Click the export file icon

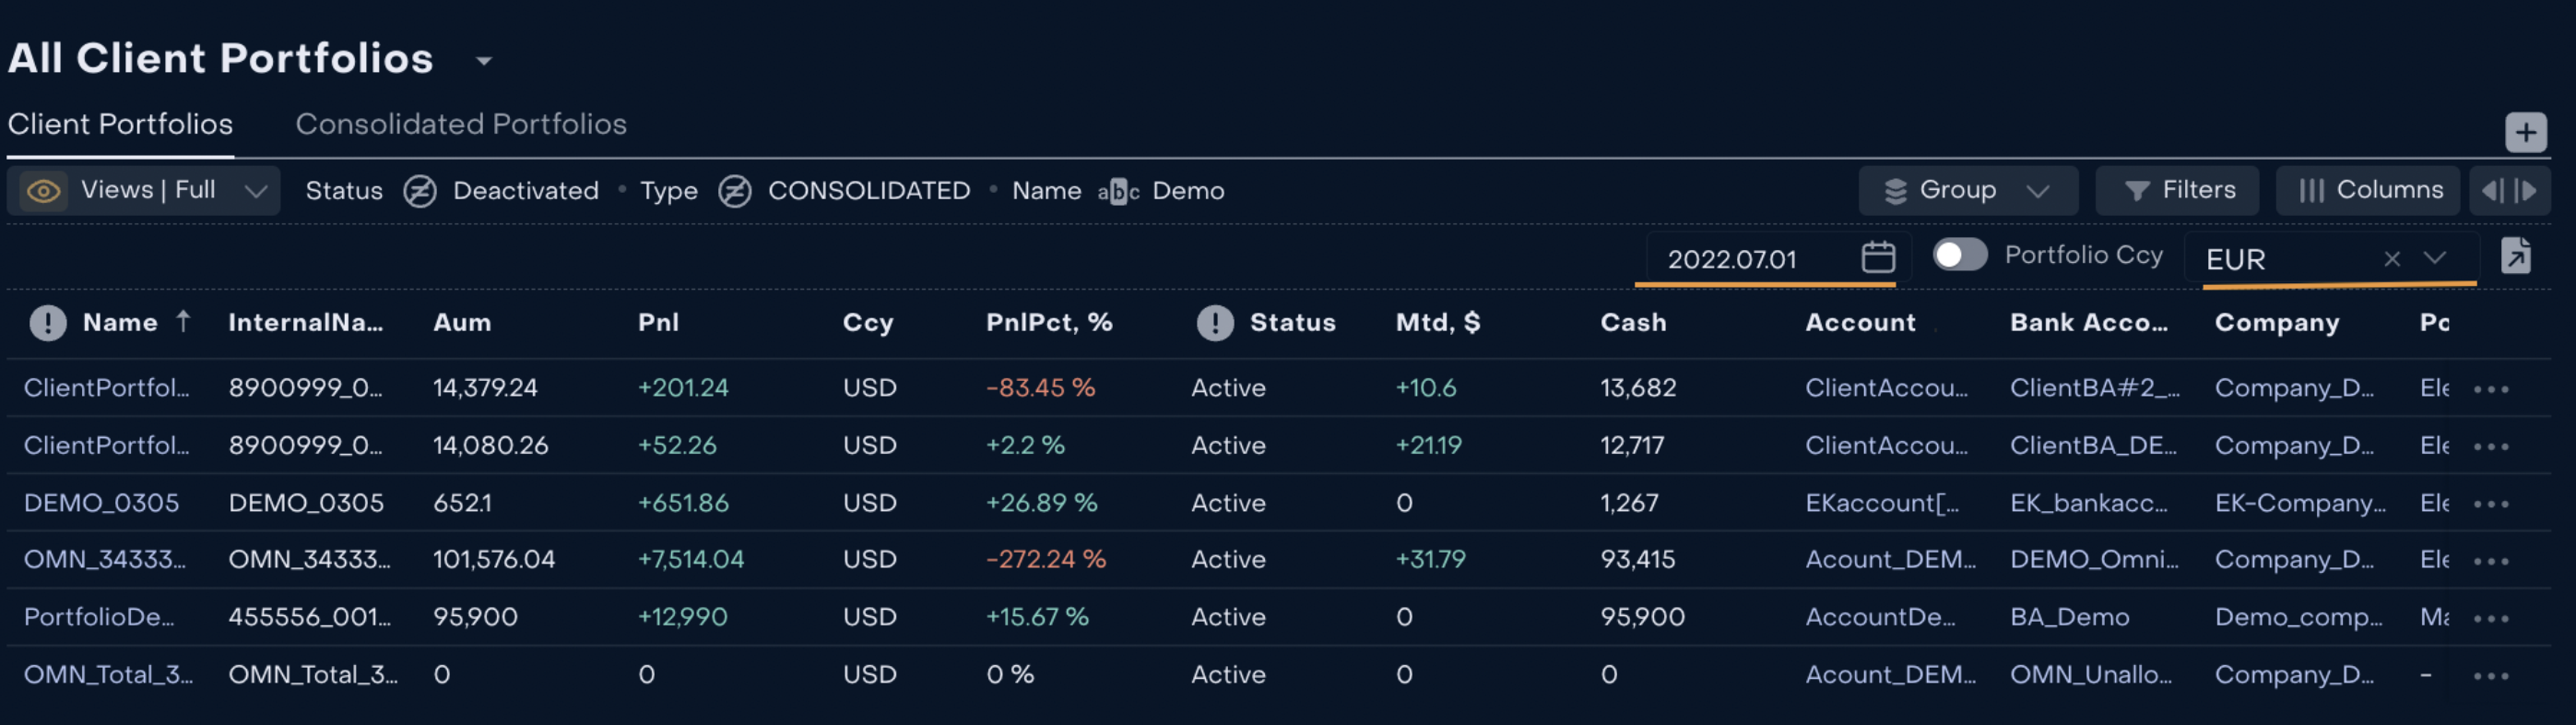point(2516,256)
